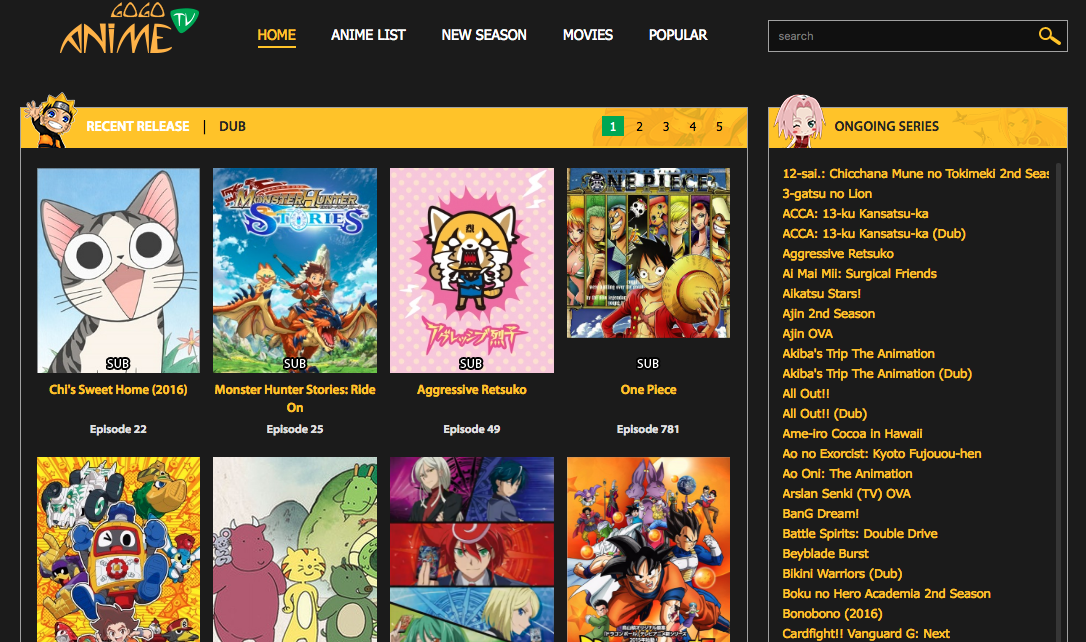
Task: Click the Ongoing Series list scrollbar
Action: coord(1058,402)
